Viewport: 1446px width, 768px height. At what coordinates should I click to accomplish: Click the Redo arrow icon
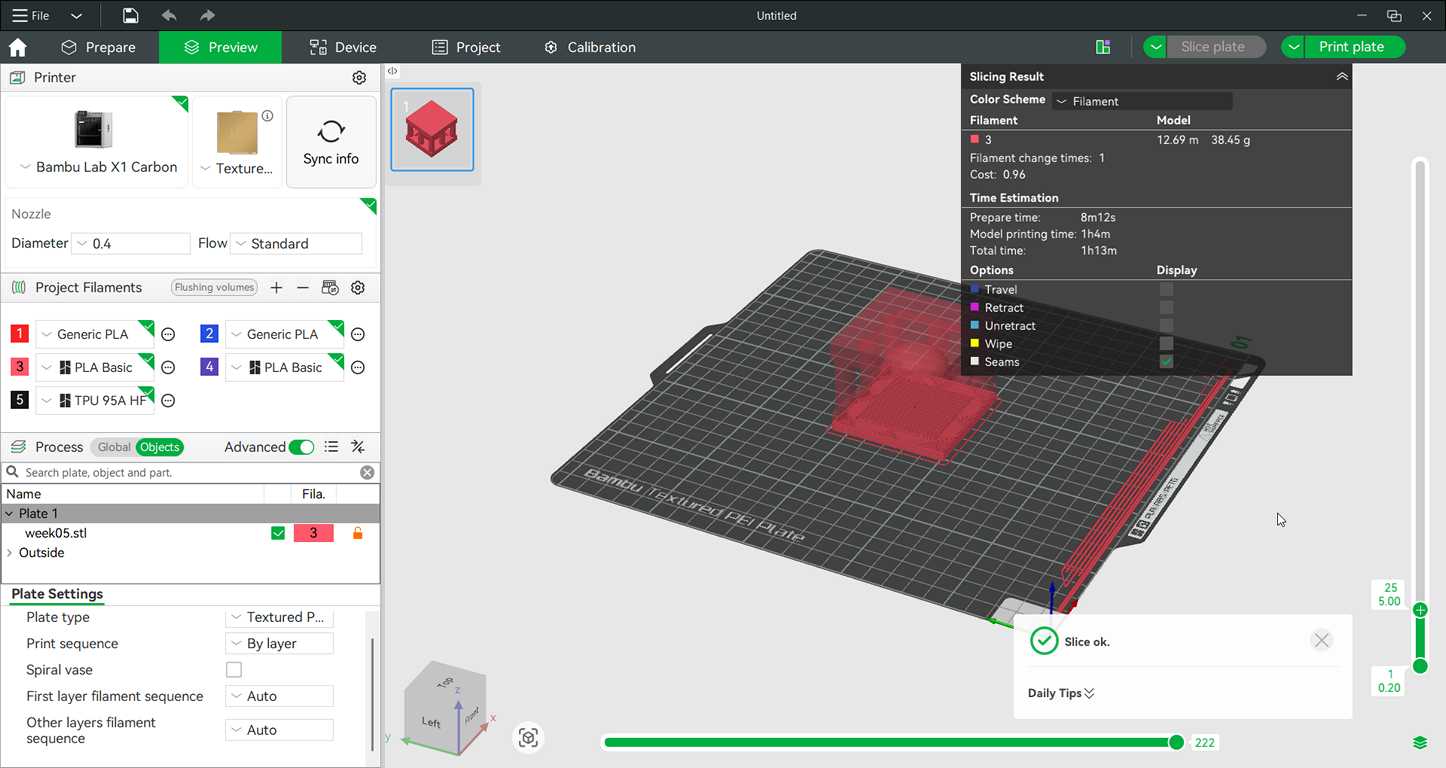click(x=207, y=16)
